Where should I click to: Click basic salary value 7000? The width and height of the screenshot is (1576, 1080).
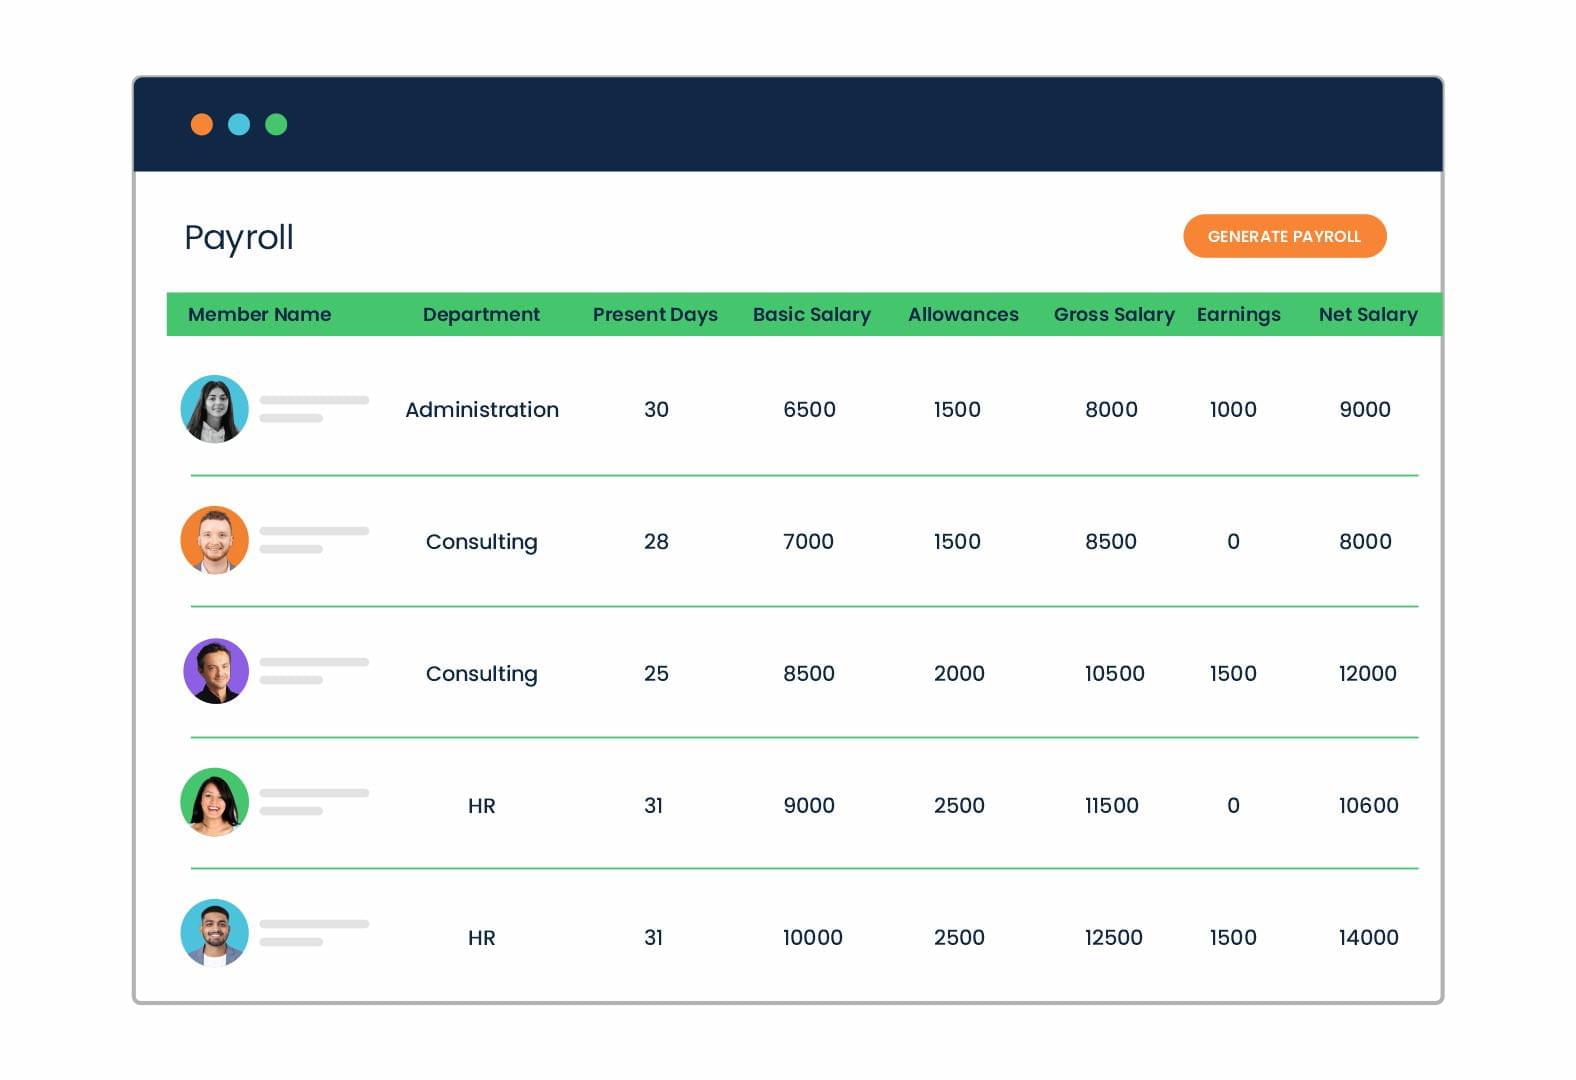[x=808, y=541]
